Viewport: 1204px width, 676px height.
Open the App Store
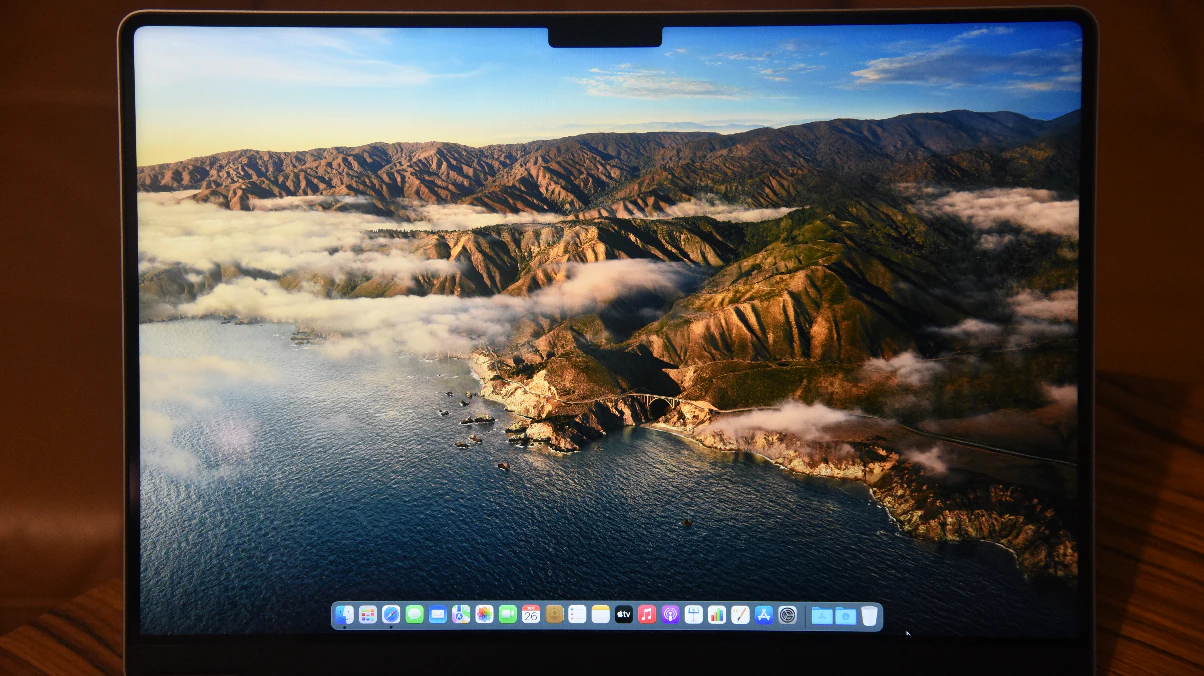pos(764,615)
